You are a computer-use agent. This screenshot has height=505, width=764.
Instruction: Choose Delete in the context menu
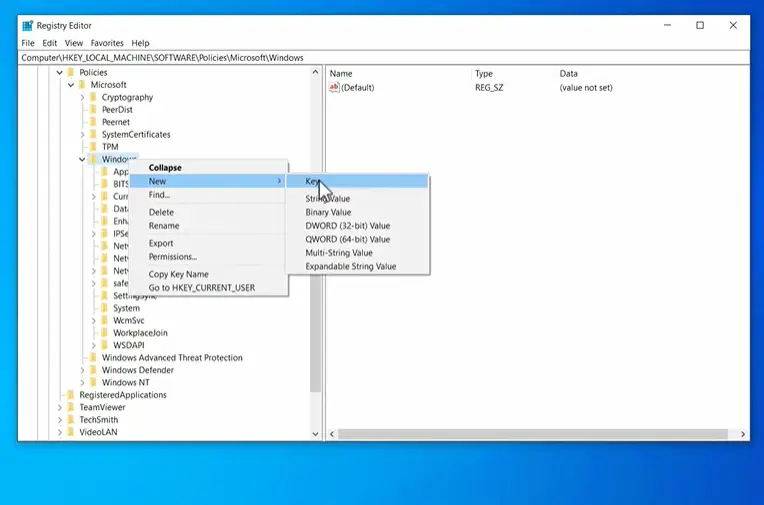coord(209,212)
